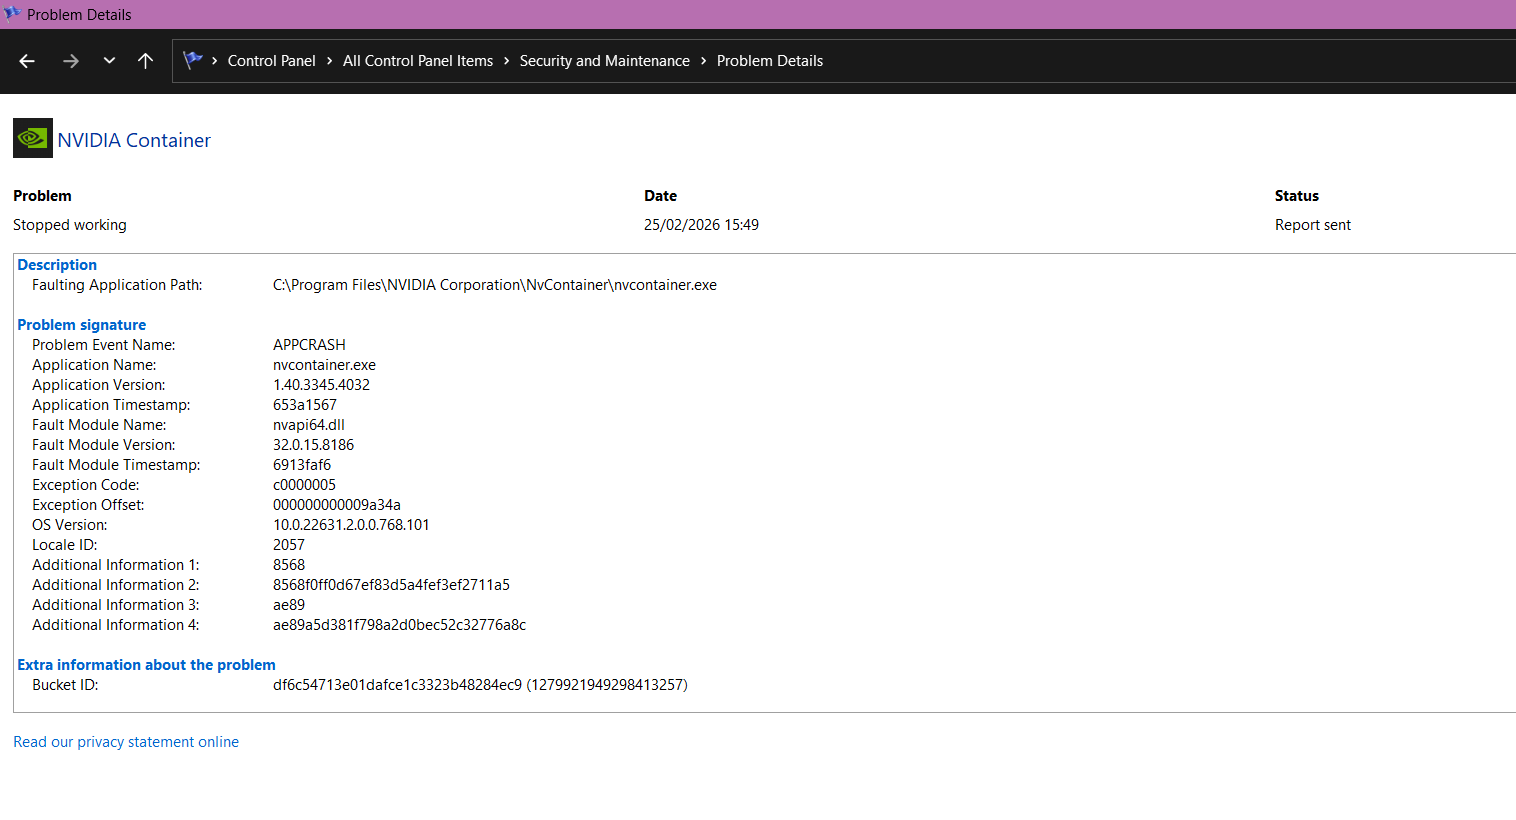The image size is (1516, 820).
Task: Click OS version 10.0.22631.2.0.0.768.101
Action: point(351,525)
